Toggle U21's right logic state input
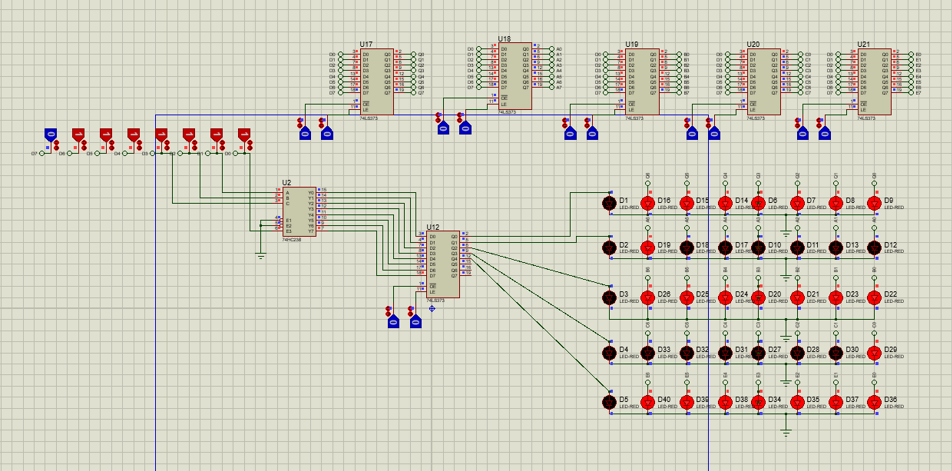The width and height of the screenshot is (952, 471). (x=826, y=131)
